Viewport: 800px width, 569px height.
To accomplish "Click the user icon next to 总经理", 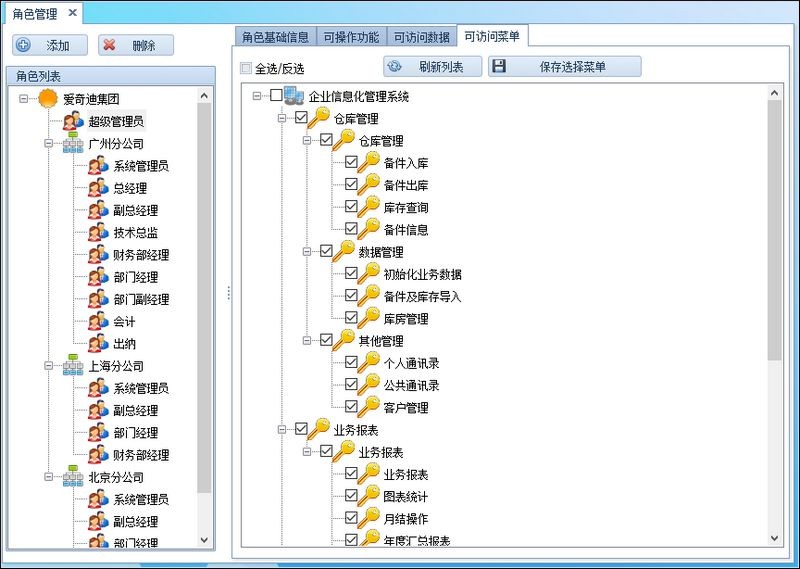I will tap(98, 188).
